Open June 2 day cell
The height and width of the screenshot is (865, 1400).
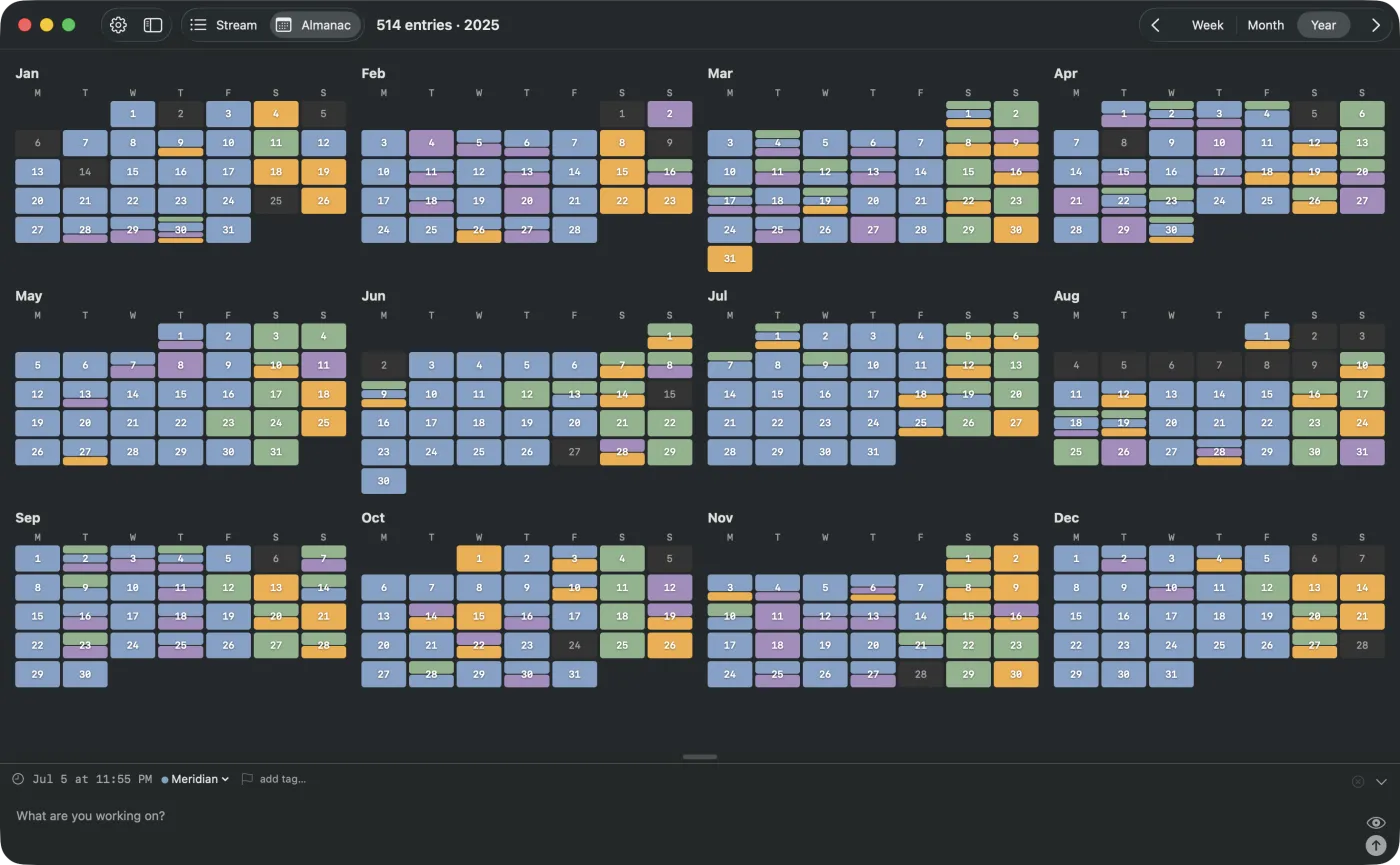pyautogui.click(x=384, y=365)
